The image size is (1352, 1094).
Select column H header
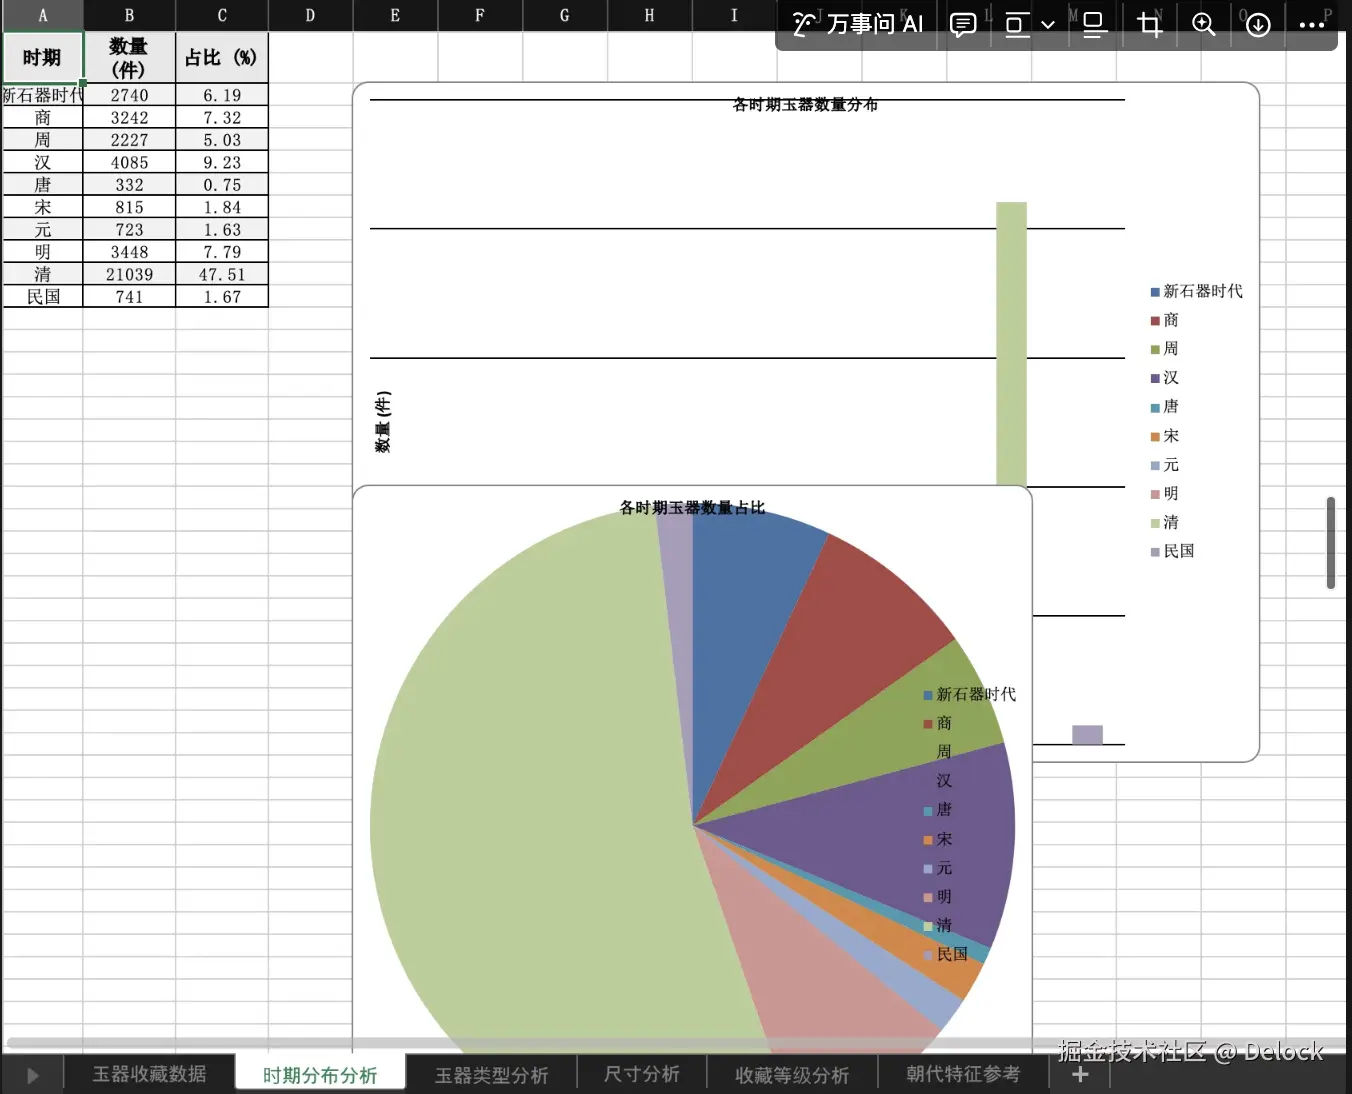(x=650, y=15)
